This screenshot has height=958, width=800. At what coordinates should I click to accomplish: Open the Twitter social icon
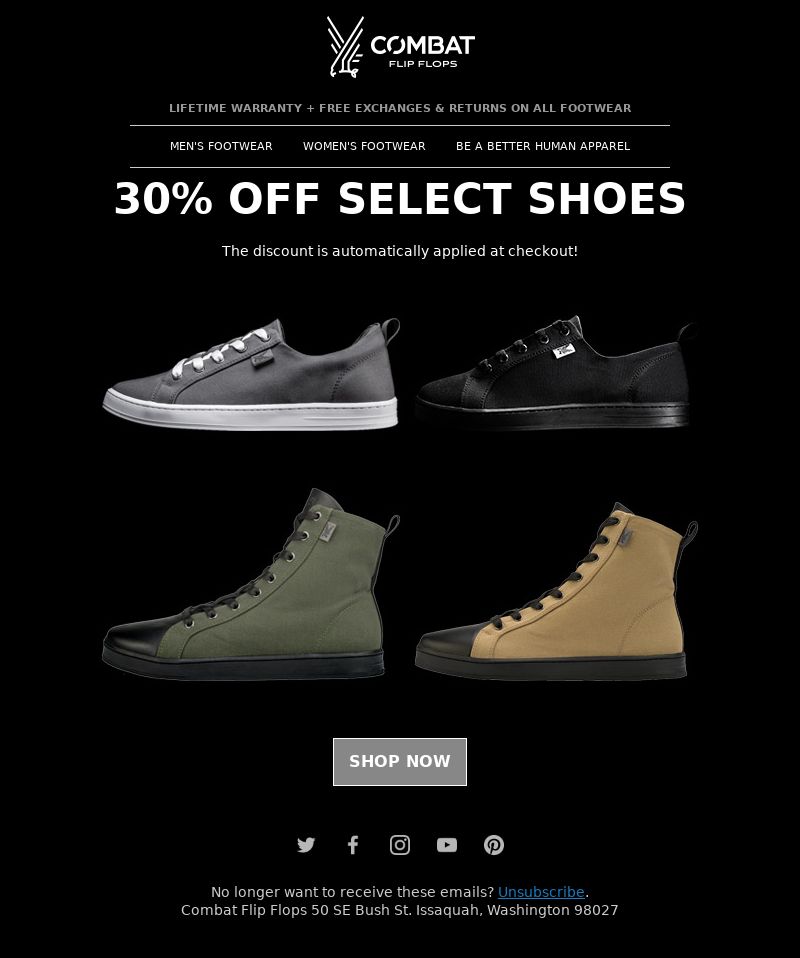click(306, 844)
